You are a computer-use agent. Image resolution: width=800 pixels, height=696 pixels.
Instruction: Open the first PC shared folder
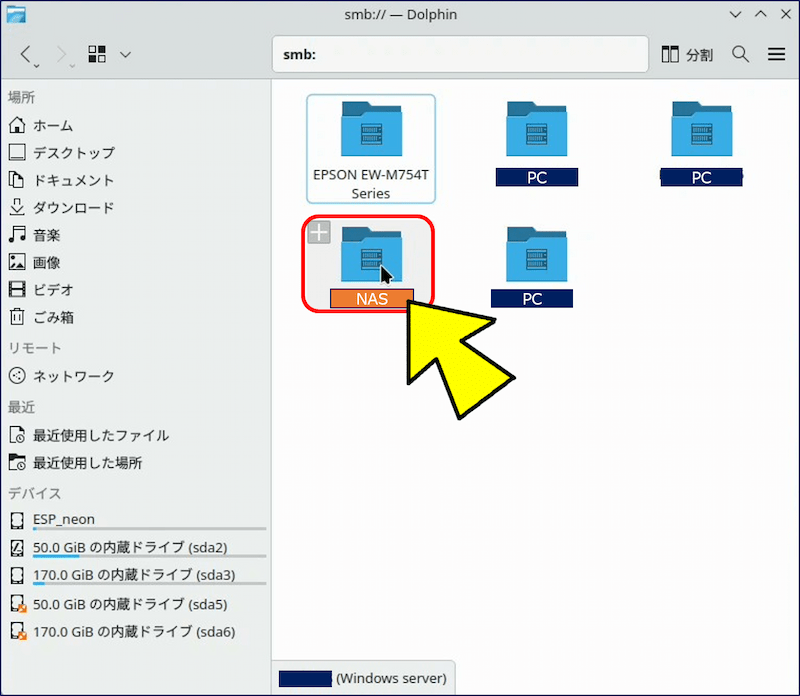coord(536,130)
